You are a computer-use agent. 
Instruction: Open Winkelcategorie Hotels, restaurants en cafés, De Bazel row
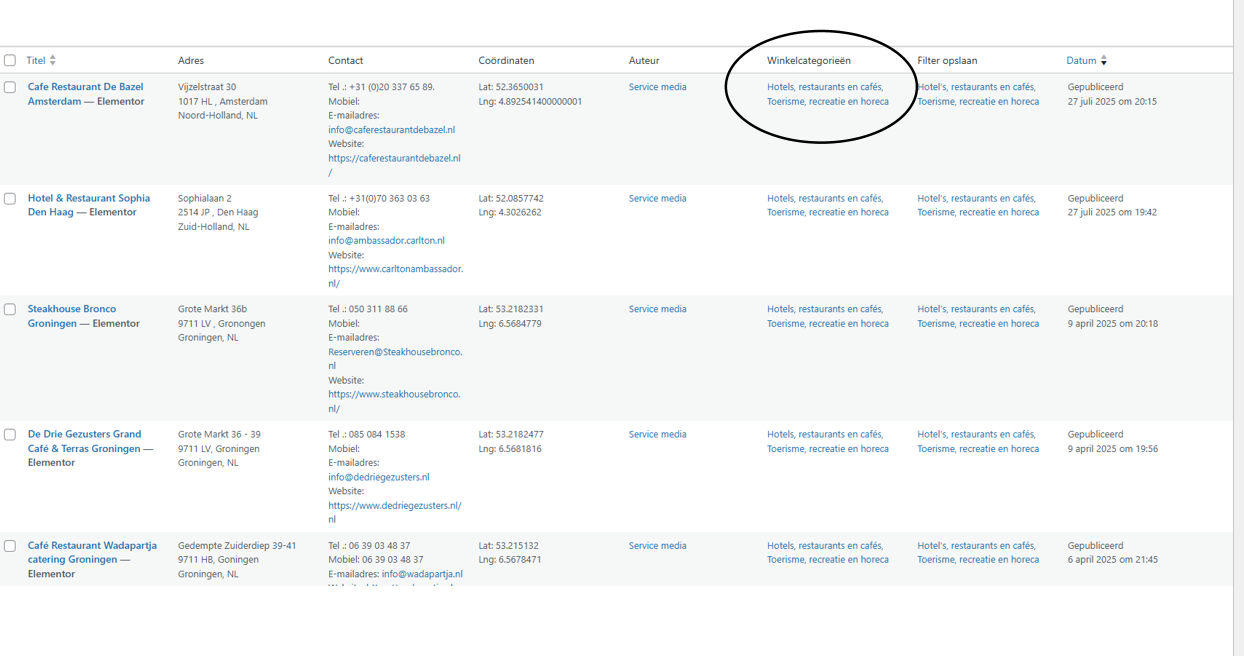(x=825, y=87)
